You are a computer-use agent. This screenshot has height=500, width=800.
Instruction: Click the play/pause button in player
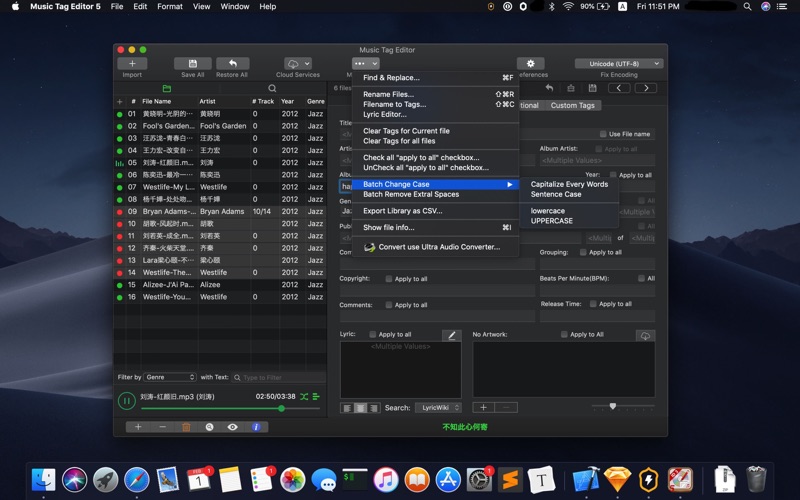click(127, 401)
